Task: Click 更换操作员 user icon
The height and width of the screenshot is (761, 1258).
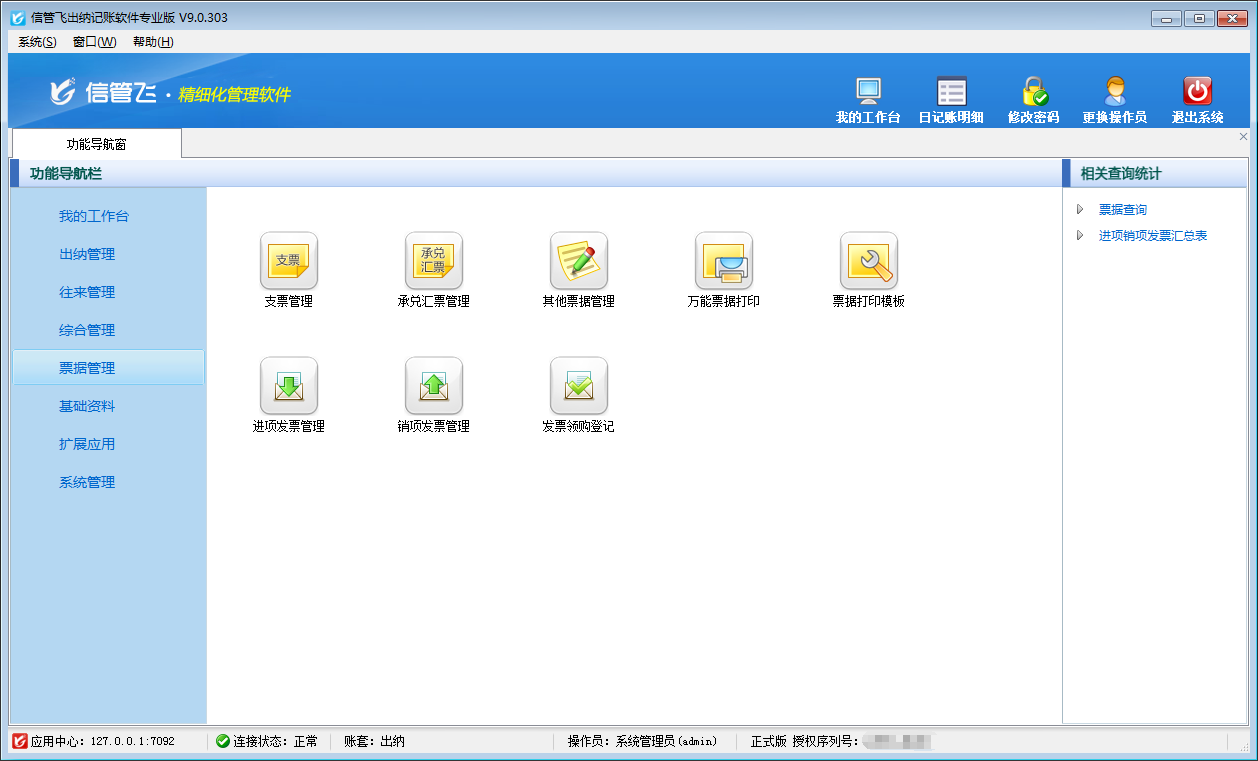Action: [x=1114, y=92]
